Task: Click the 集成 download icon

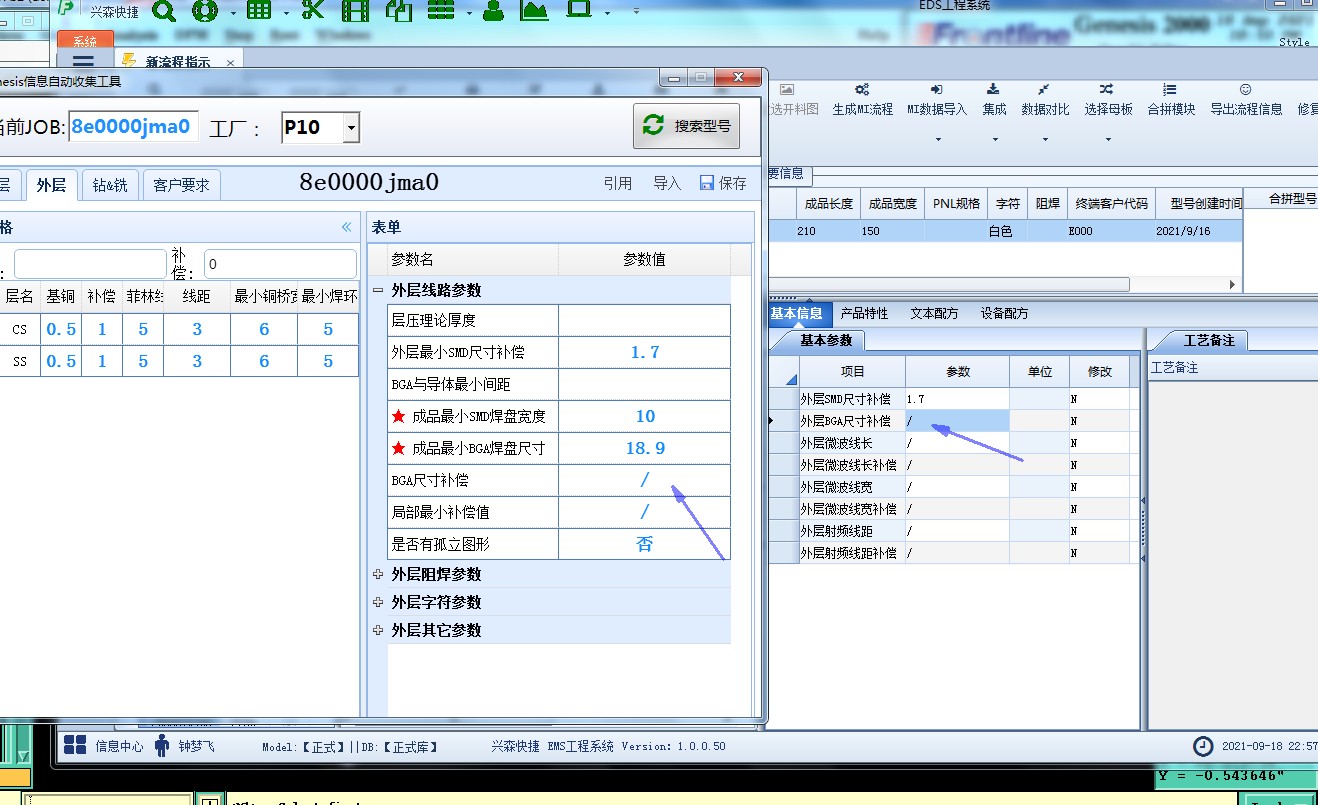Action: click(993, 89)
